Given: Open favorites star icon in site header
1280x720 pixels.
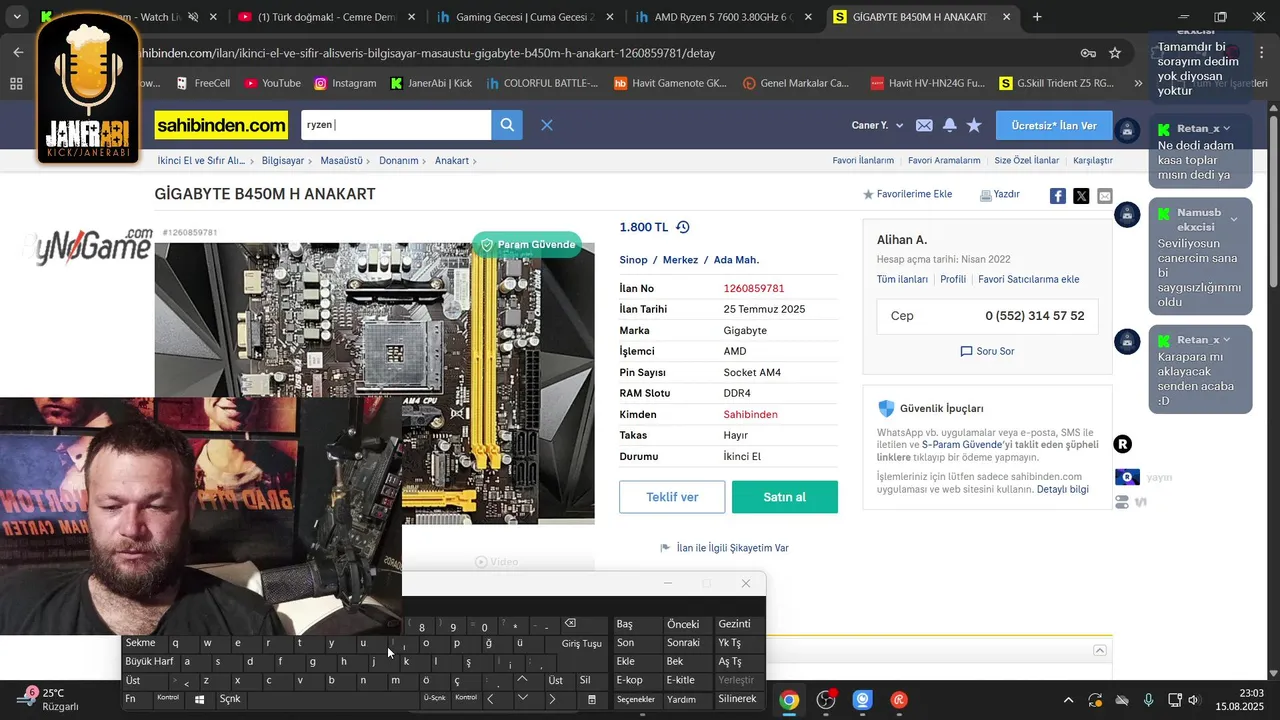Looking at the screenshot, I should (974, 125).
